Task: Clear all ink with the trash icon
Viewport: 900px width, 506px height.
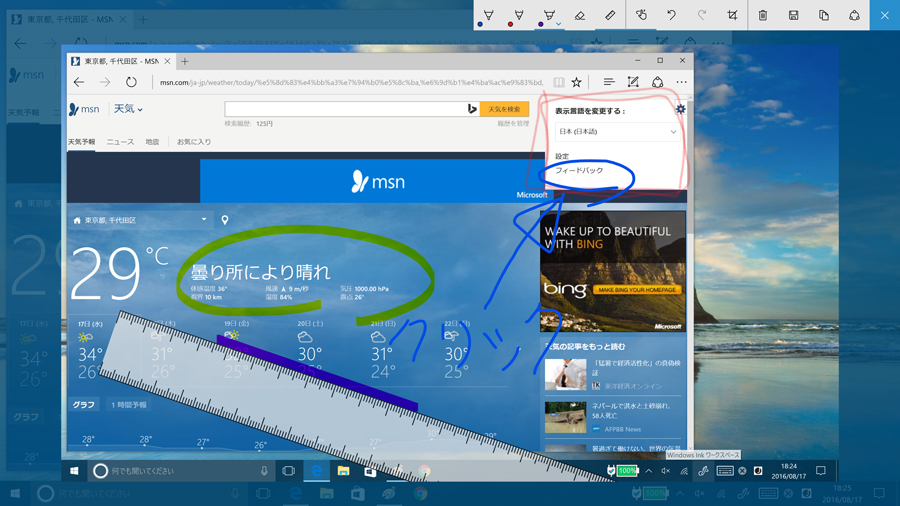Action: point(763,15)
